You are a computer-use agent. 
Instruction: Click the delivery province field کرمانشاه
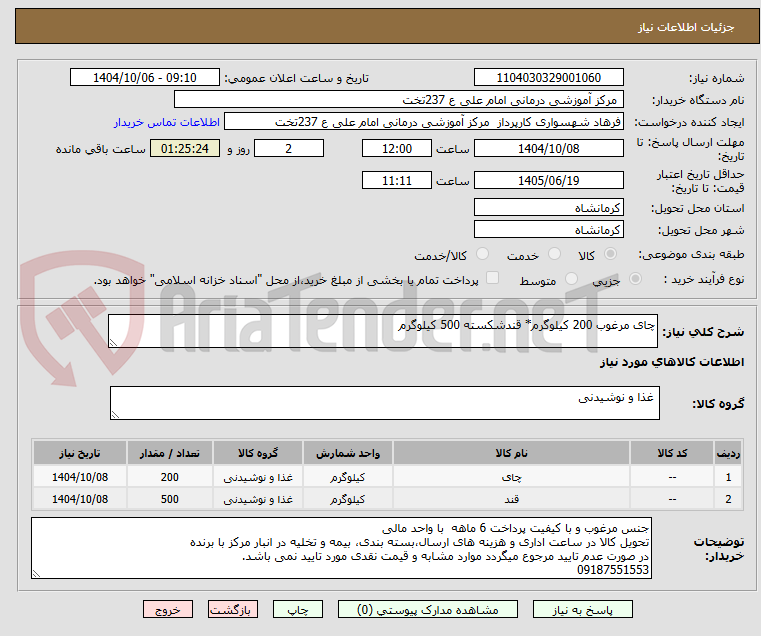[x=548, y=208]
